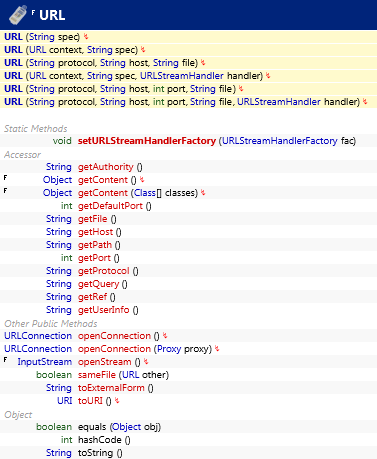Click the hashCode method entry
This screenshot has width=377, height=459.
[x=100, y=440]
